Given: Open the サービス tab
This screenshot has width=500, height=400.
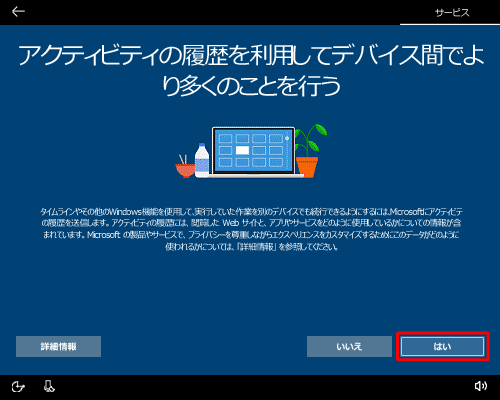Looking at the screenshot, I should (452, 13).
